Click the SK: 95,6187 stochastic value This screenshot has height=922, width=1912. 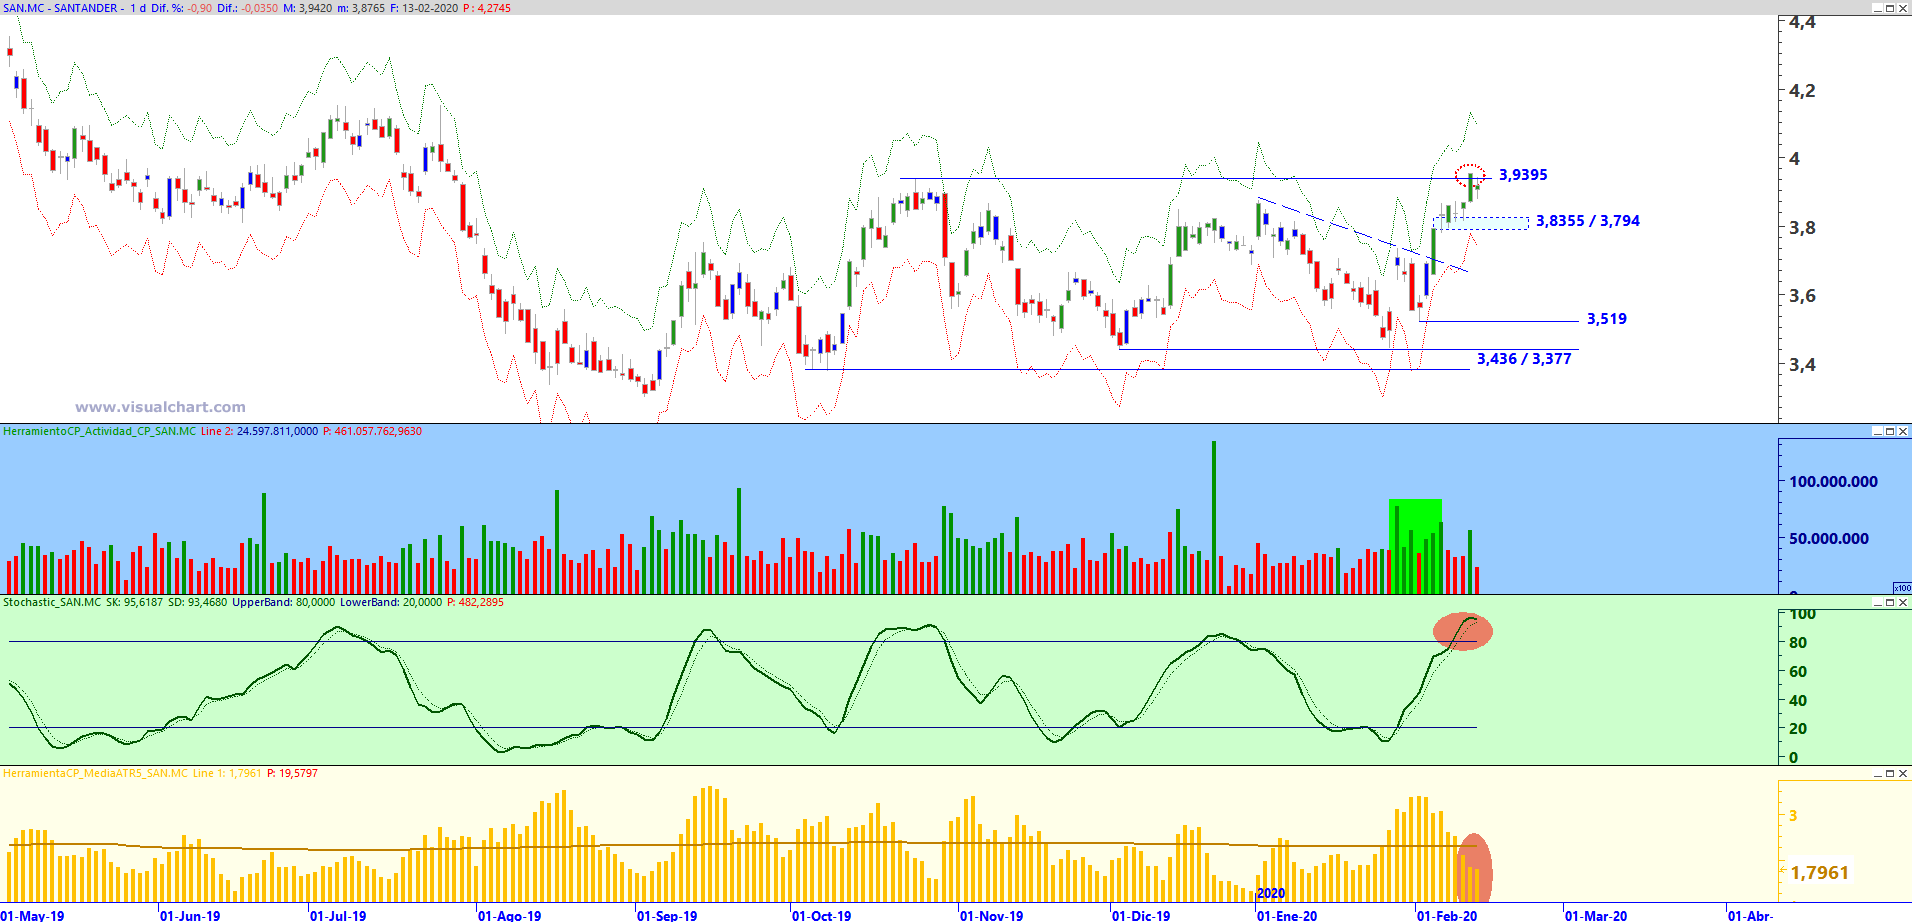pos(134,602)
